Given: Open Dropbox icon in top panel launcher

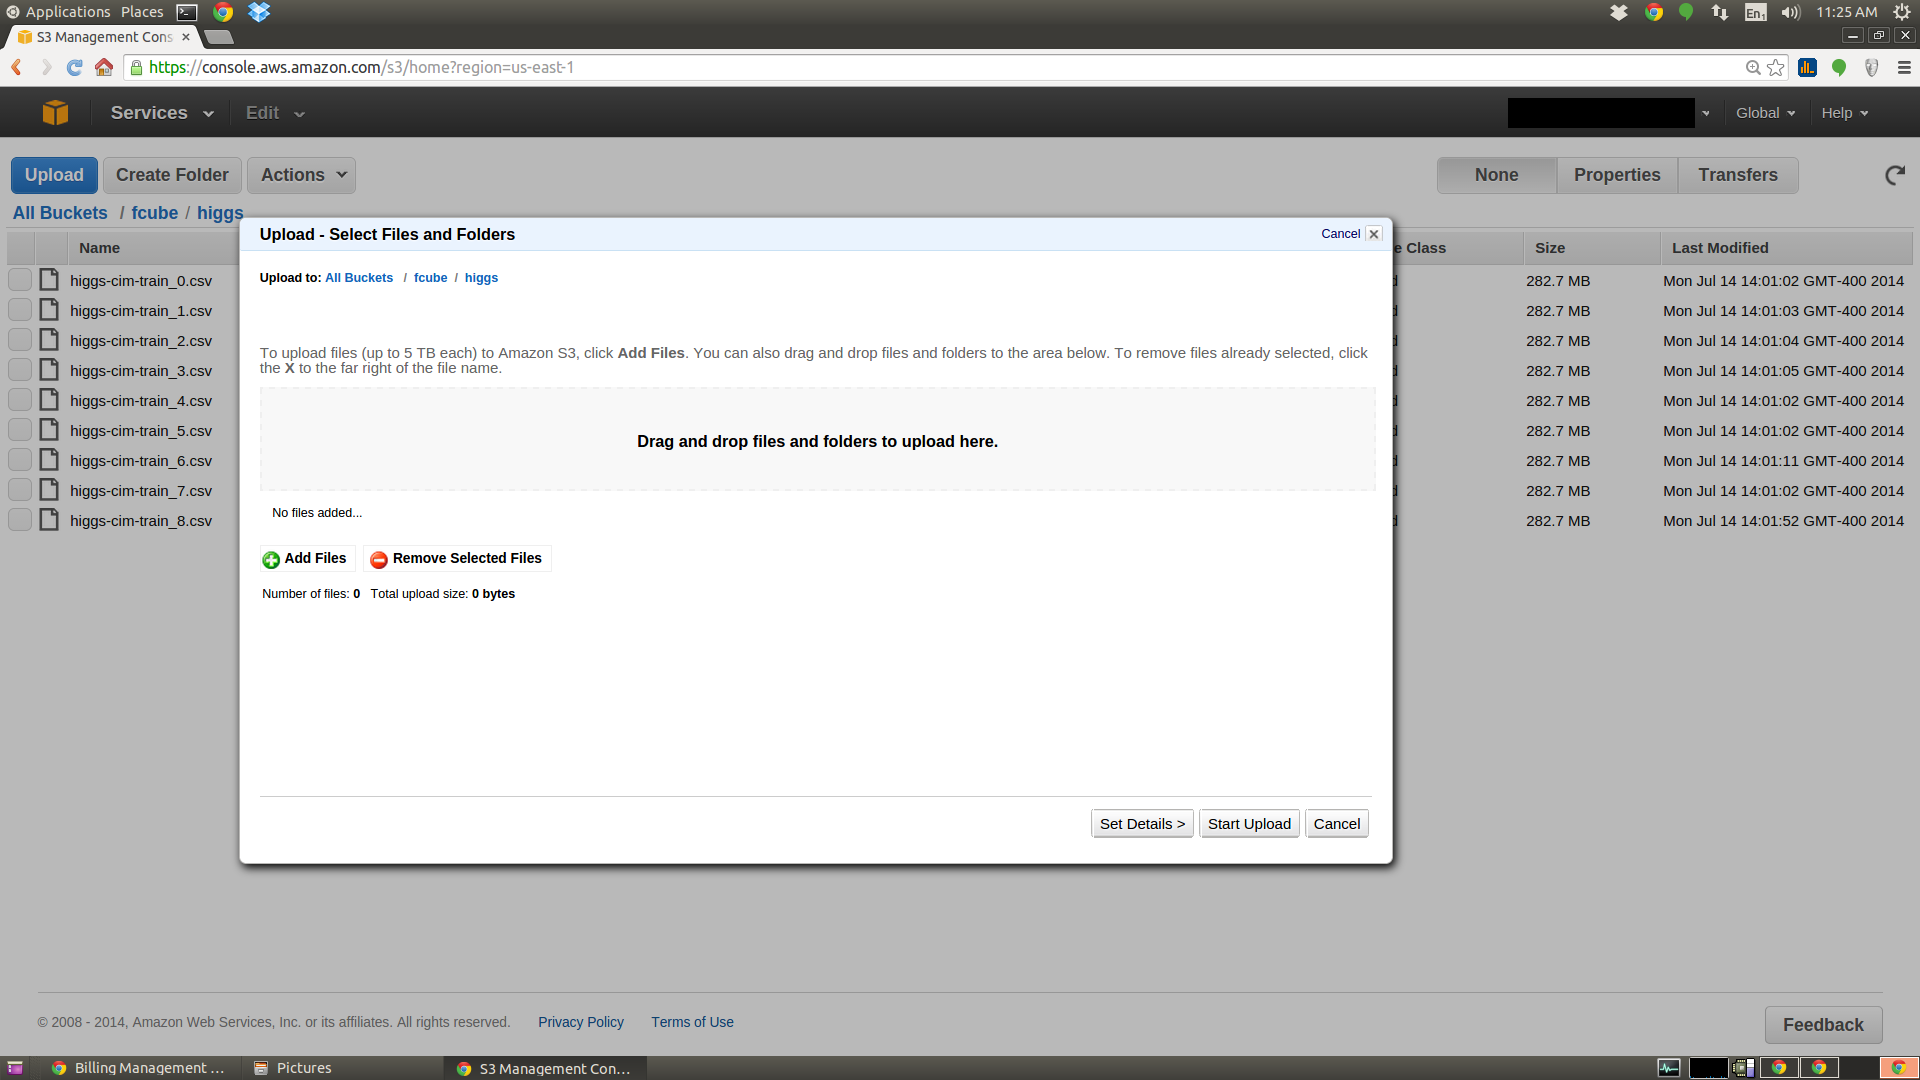Looking at the screenshot, I should 259,12.
